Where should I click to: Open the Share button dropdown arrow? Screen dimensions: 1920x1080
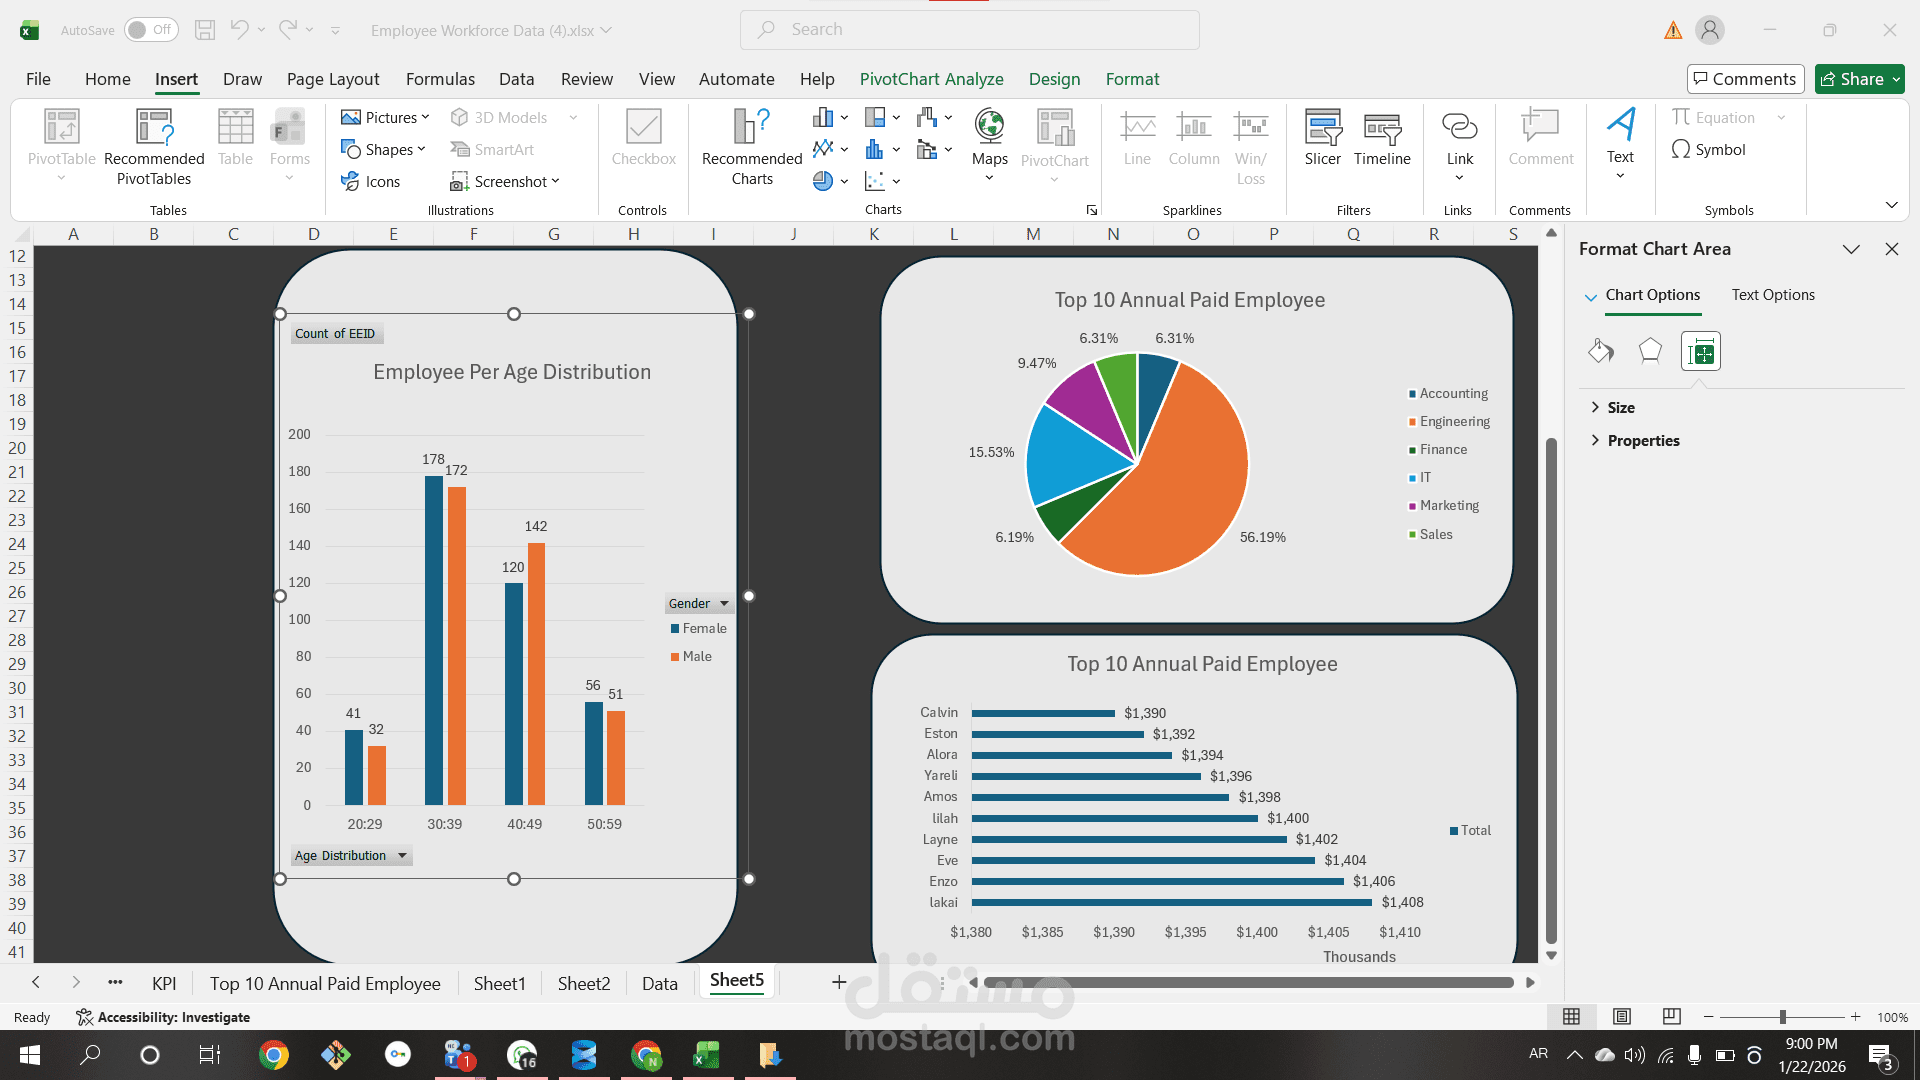click(x=1896, y=79)
